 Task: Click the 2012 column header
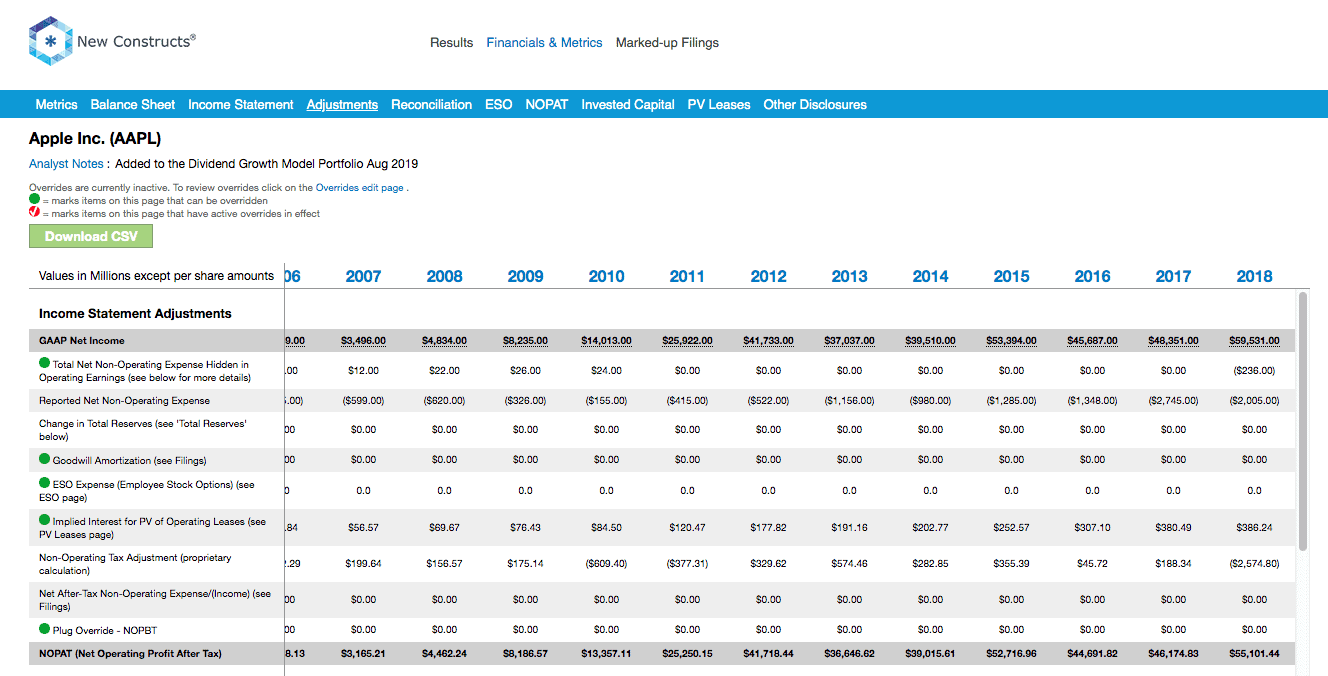click(x=768, y=276)
